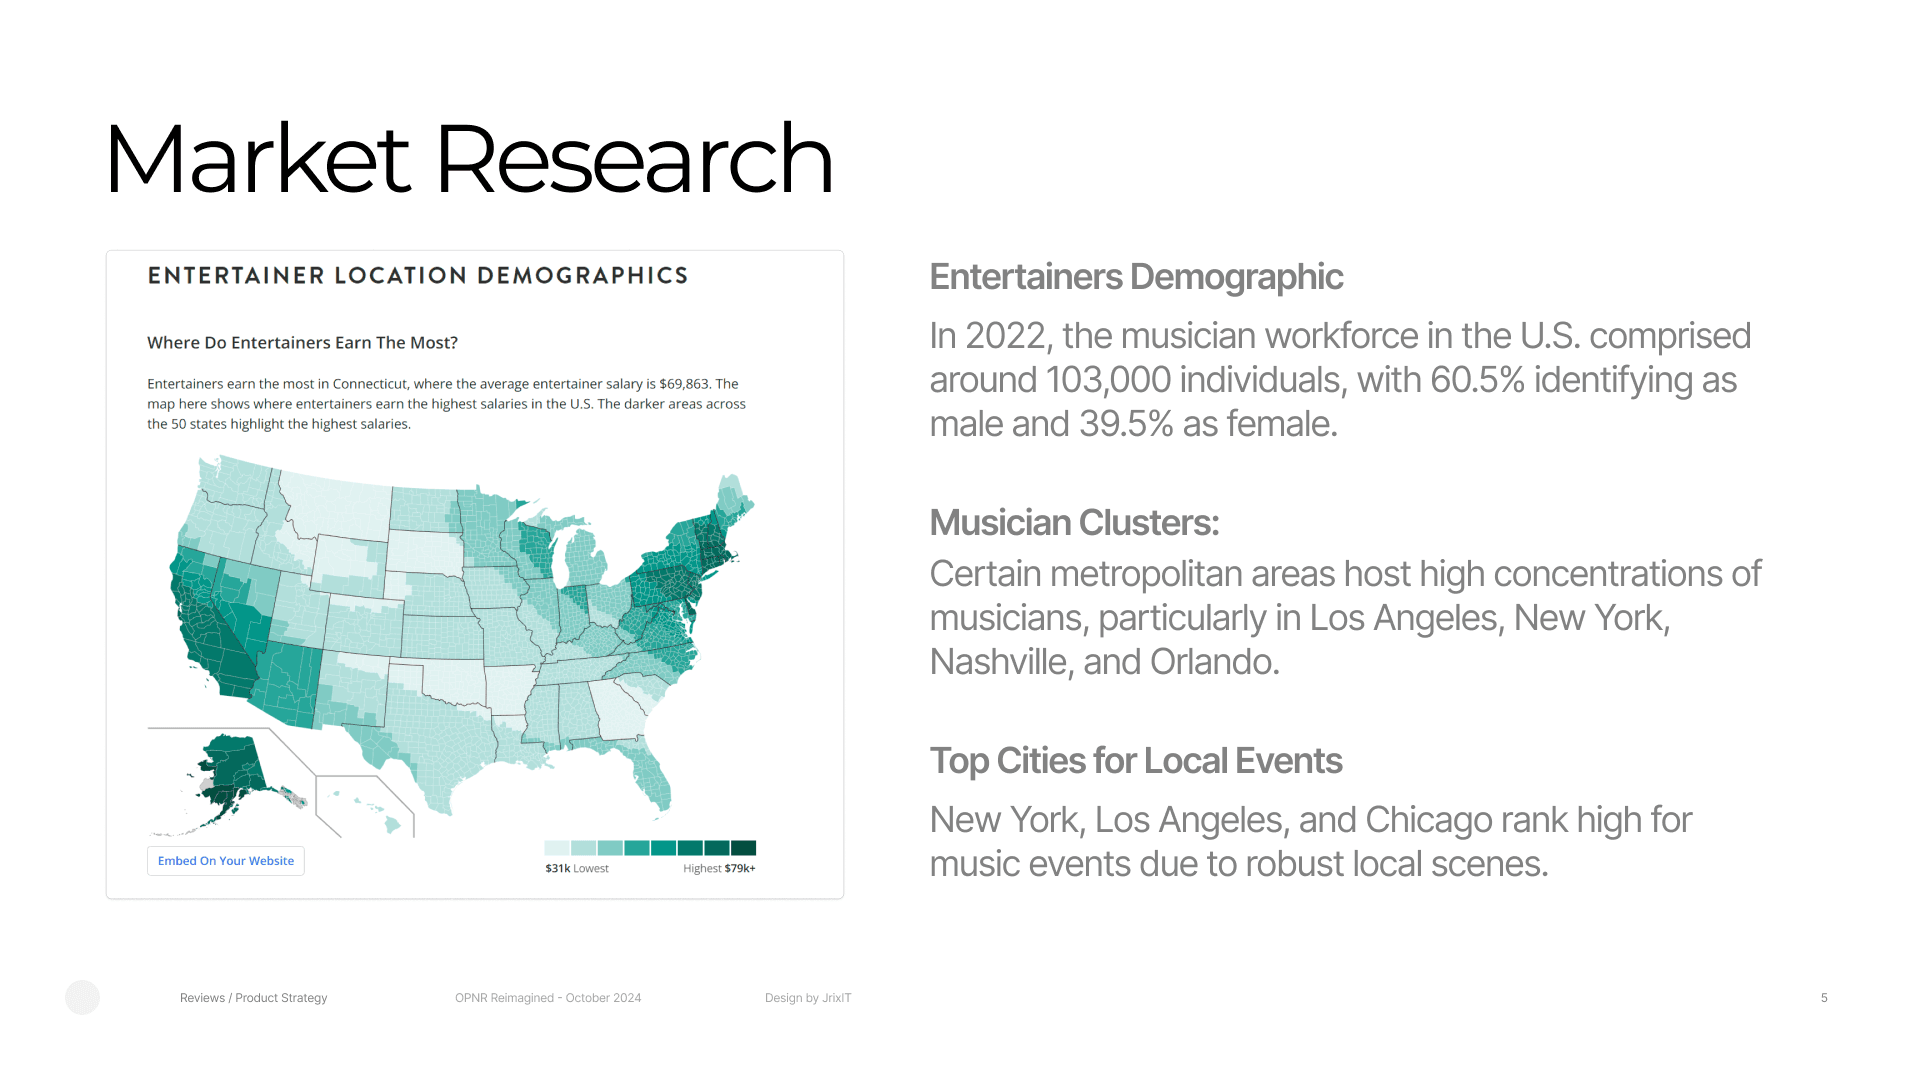
Task: Click the Embed On Your Website button
Action: coord(226,861)
